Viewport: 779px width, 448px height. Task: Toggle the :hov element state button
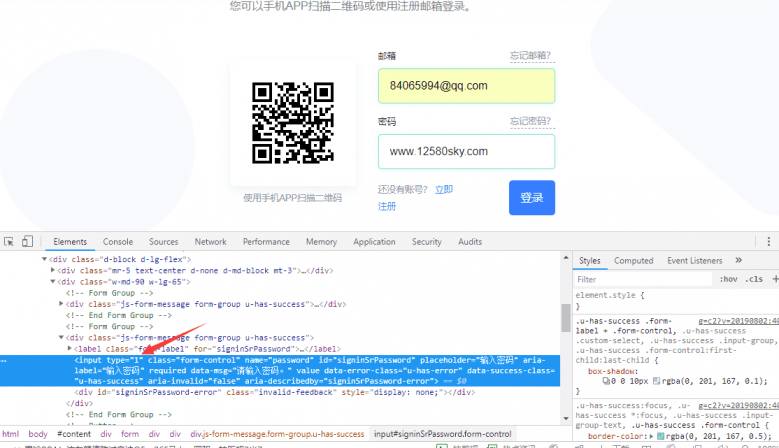point(728,279)
